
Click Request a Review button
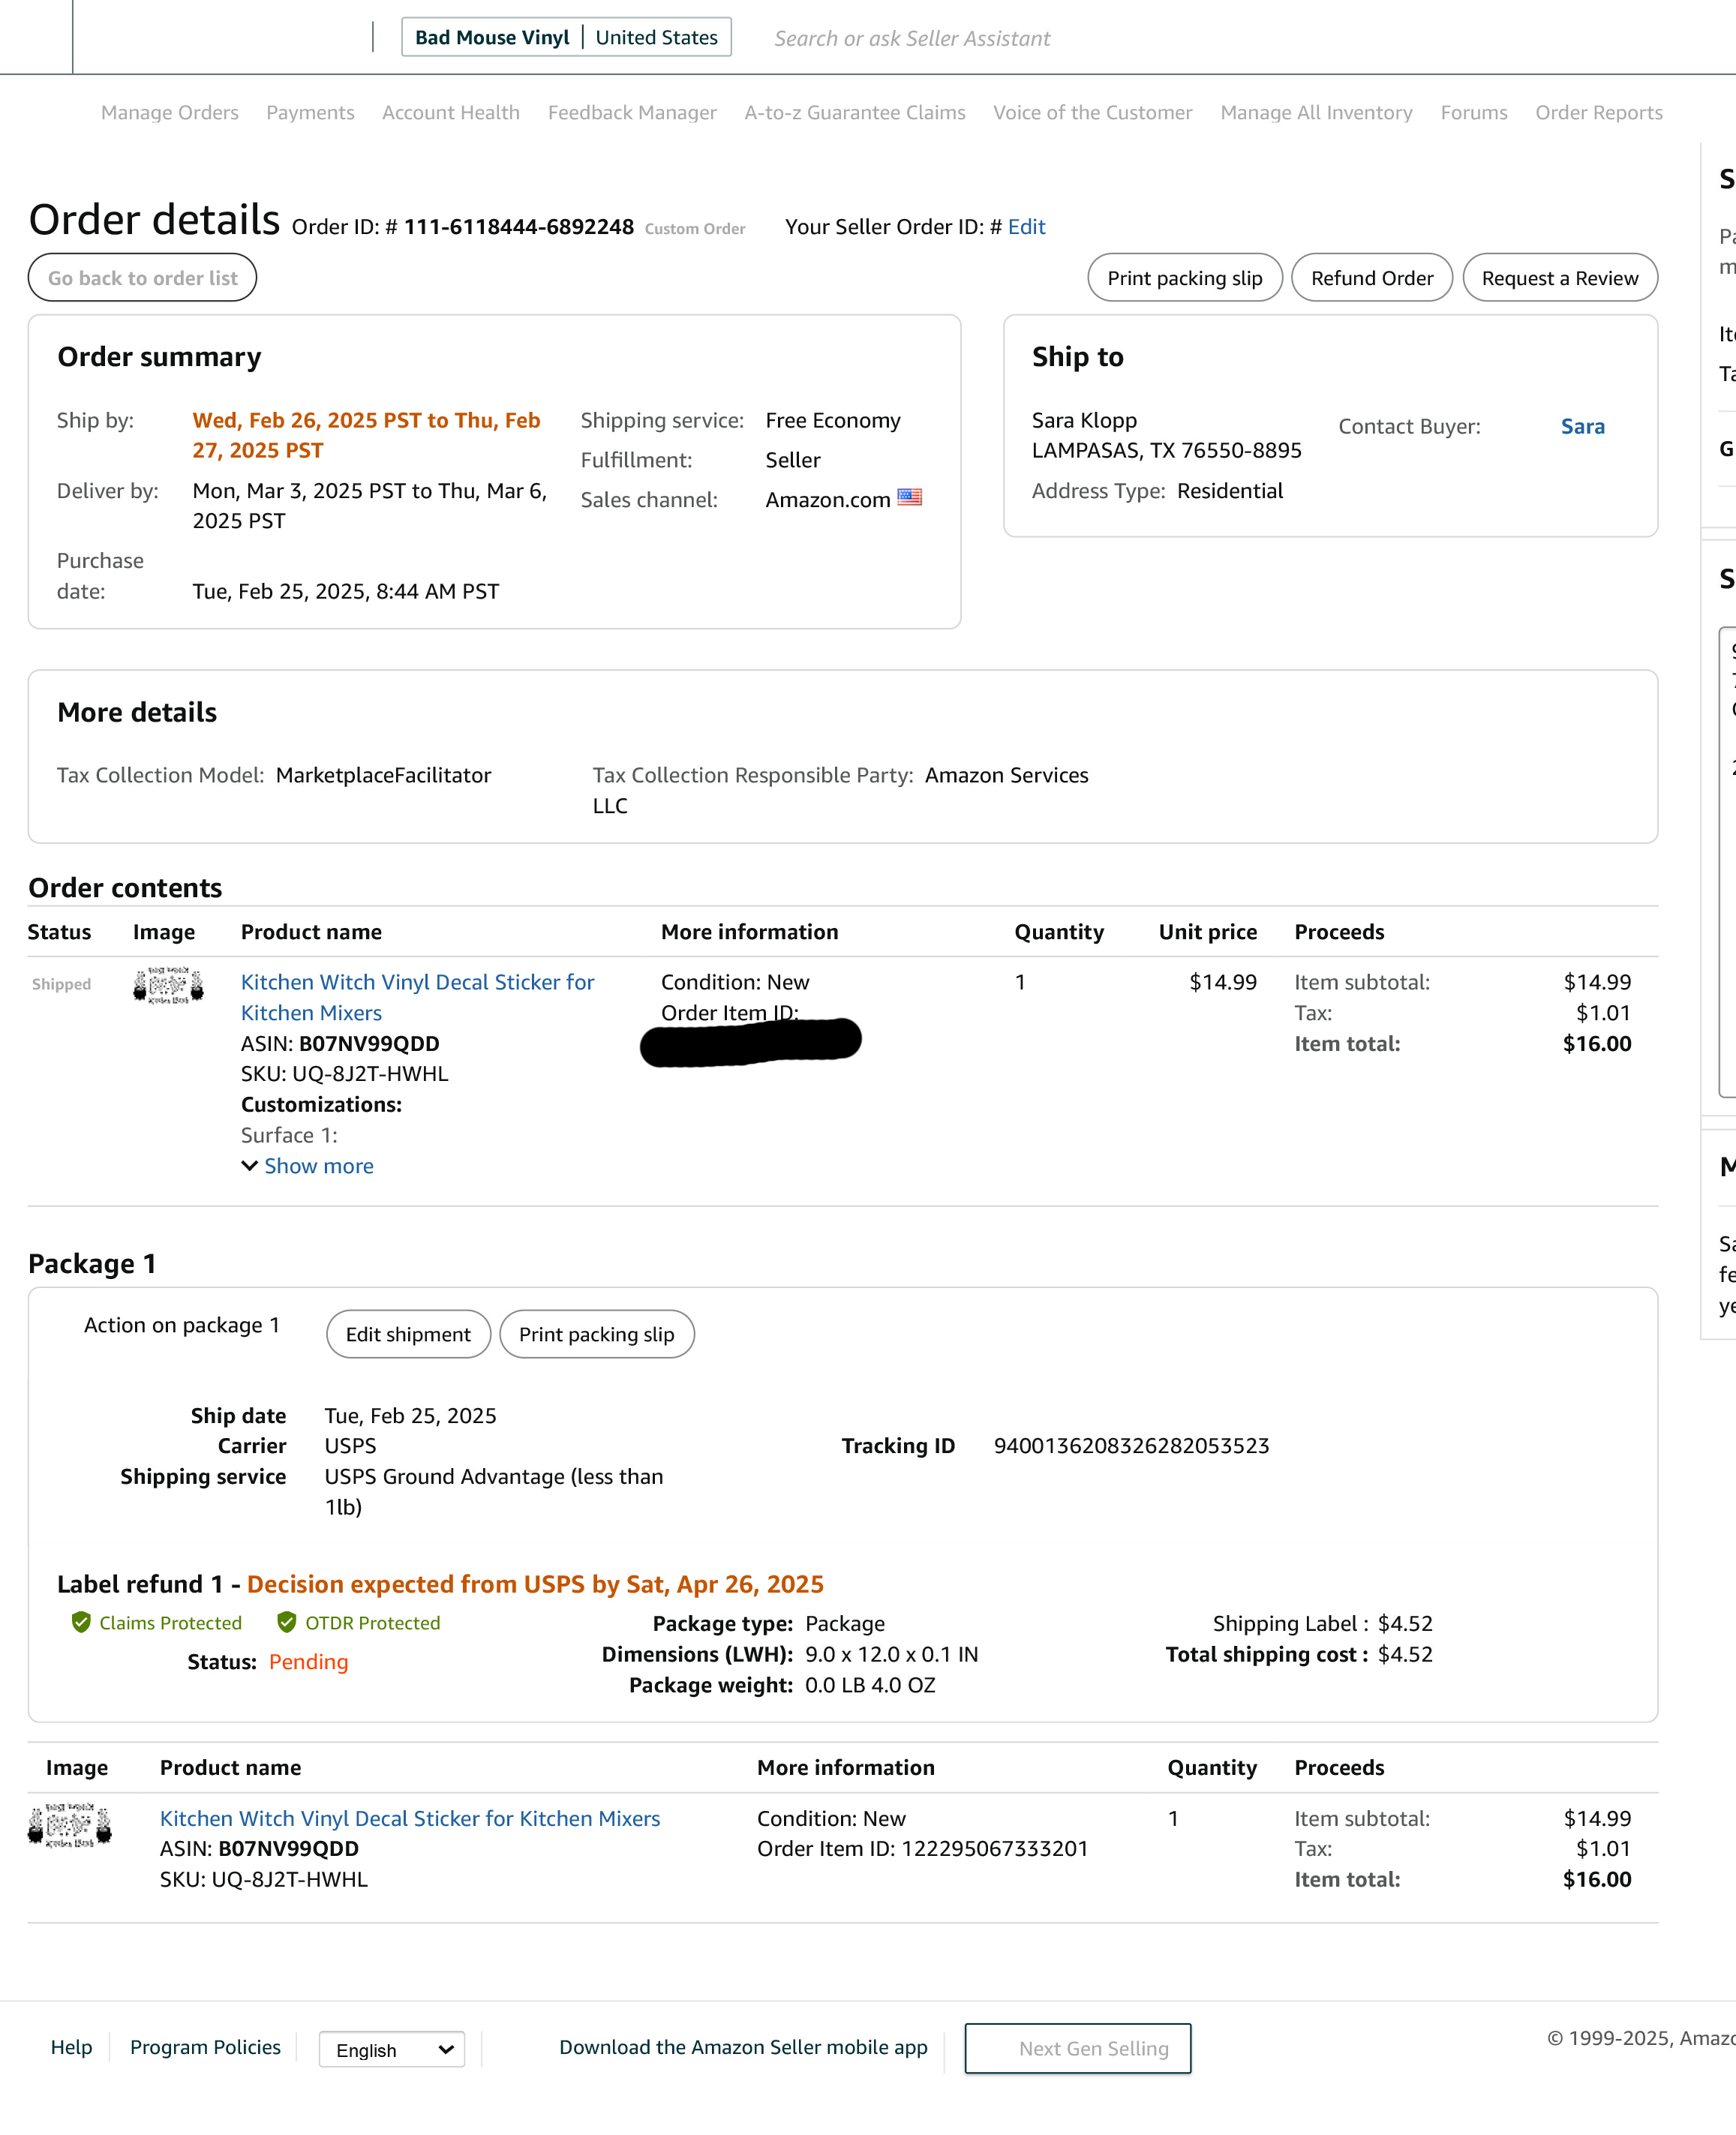pyautogui.click(x=1560, y=278)
